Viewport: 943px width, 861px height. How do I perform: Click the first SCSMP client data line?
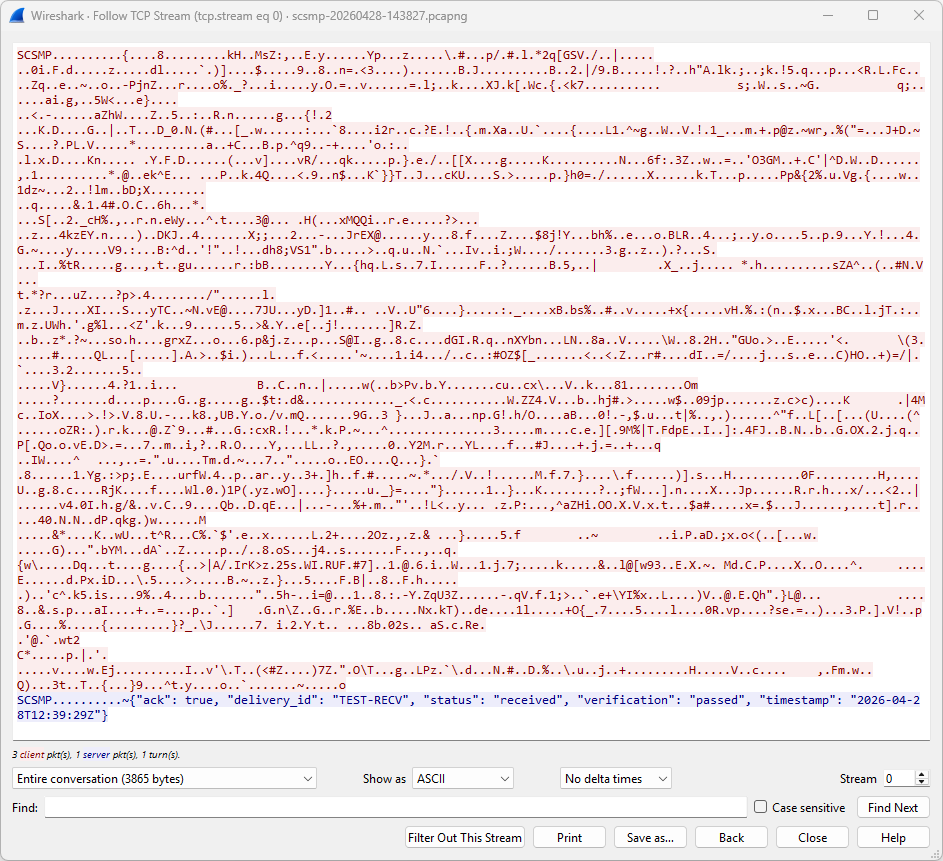pos(335,55)
